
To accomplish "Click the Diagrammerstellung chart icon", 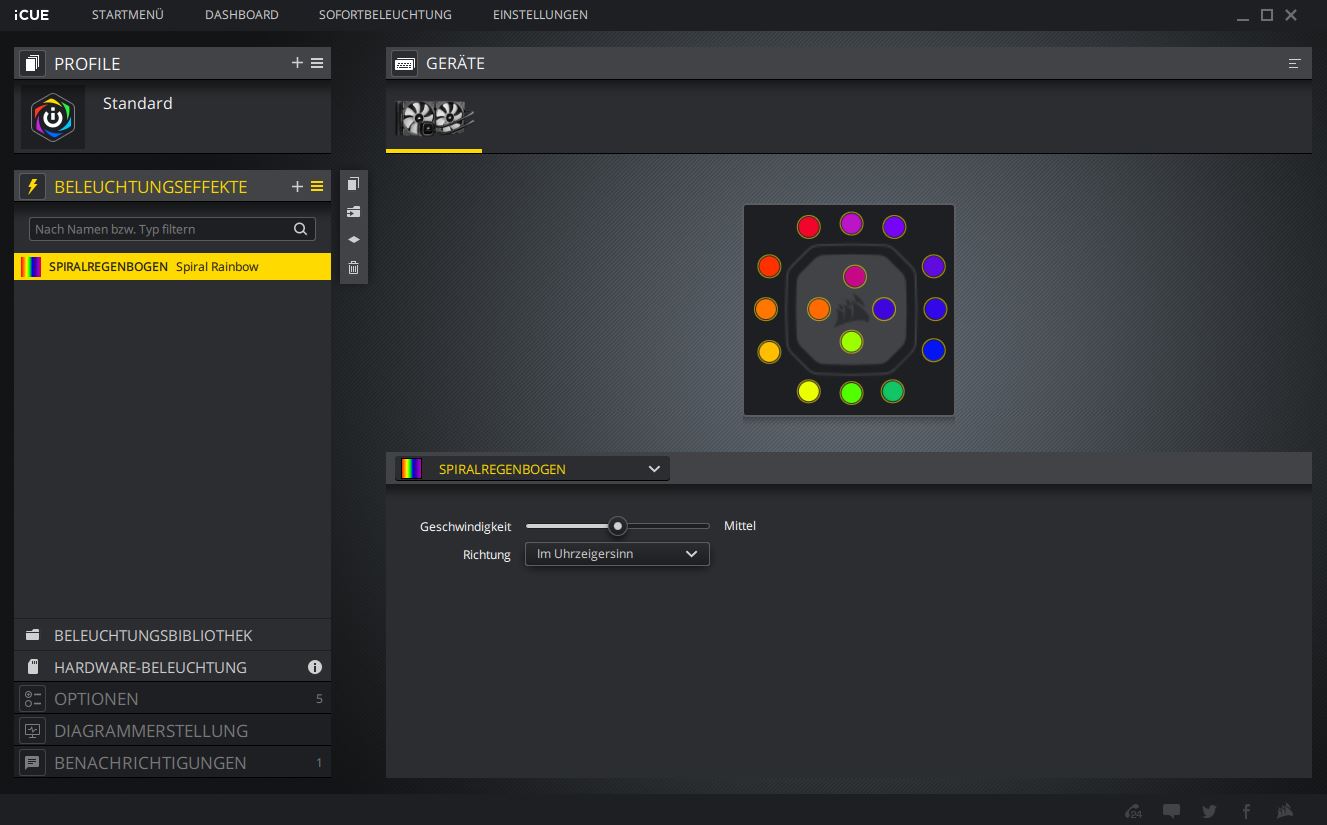I will coord(32,731).
